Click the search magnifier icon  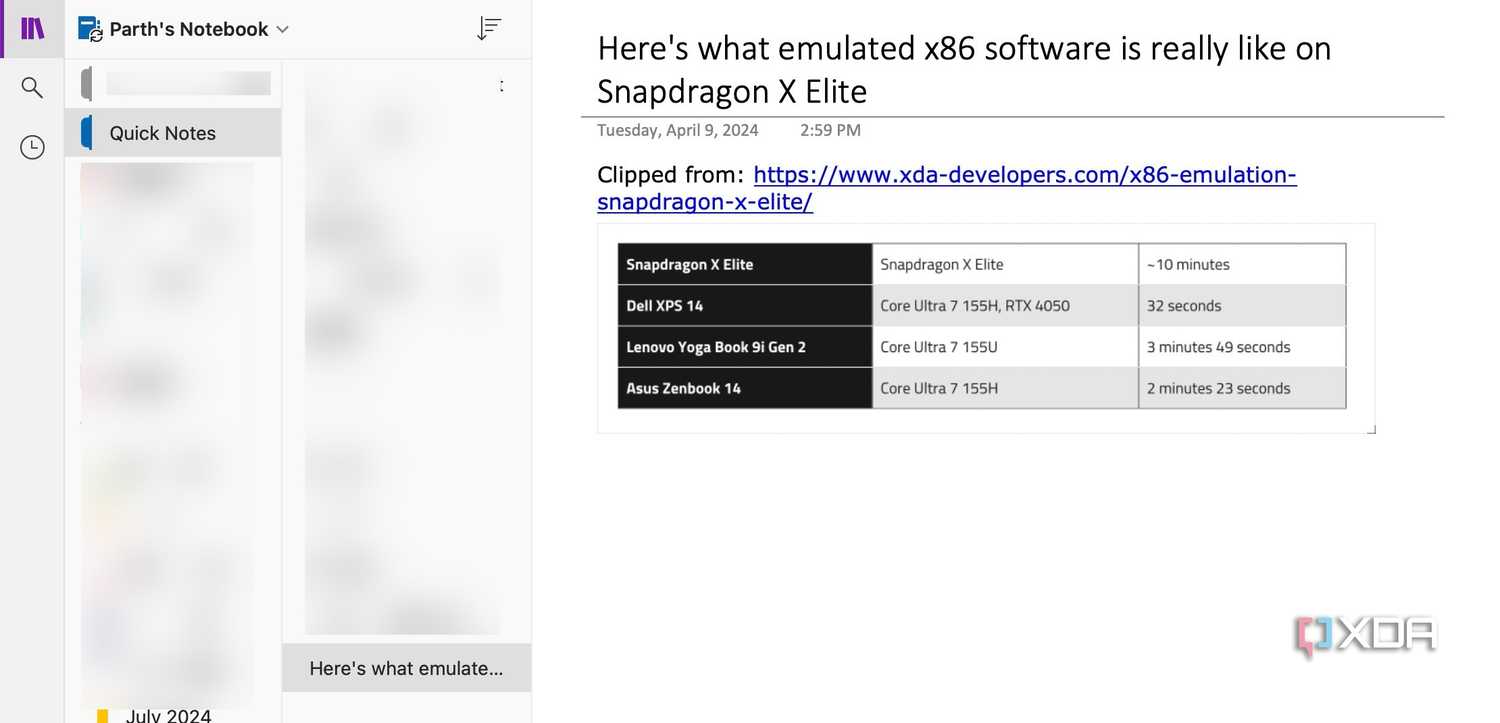[x=32, y=88]
